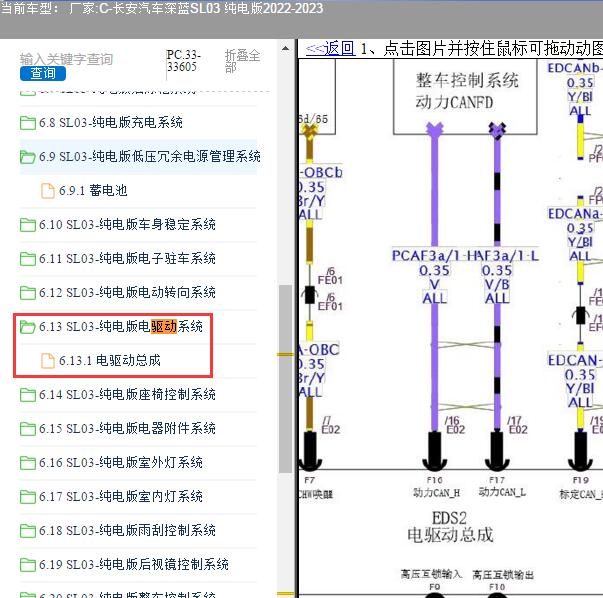
Task: Open the 6.9.1 蓄电池 document
Action: [93, 190]
